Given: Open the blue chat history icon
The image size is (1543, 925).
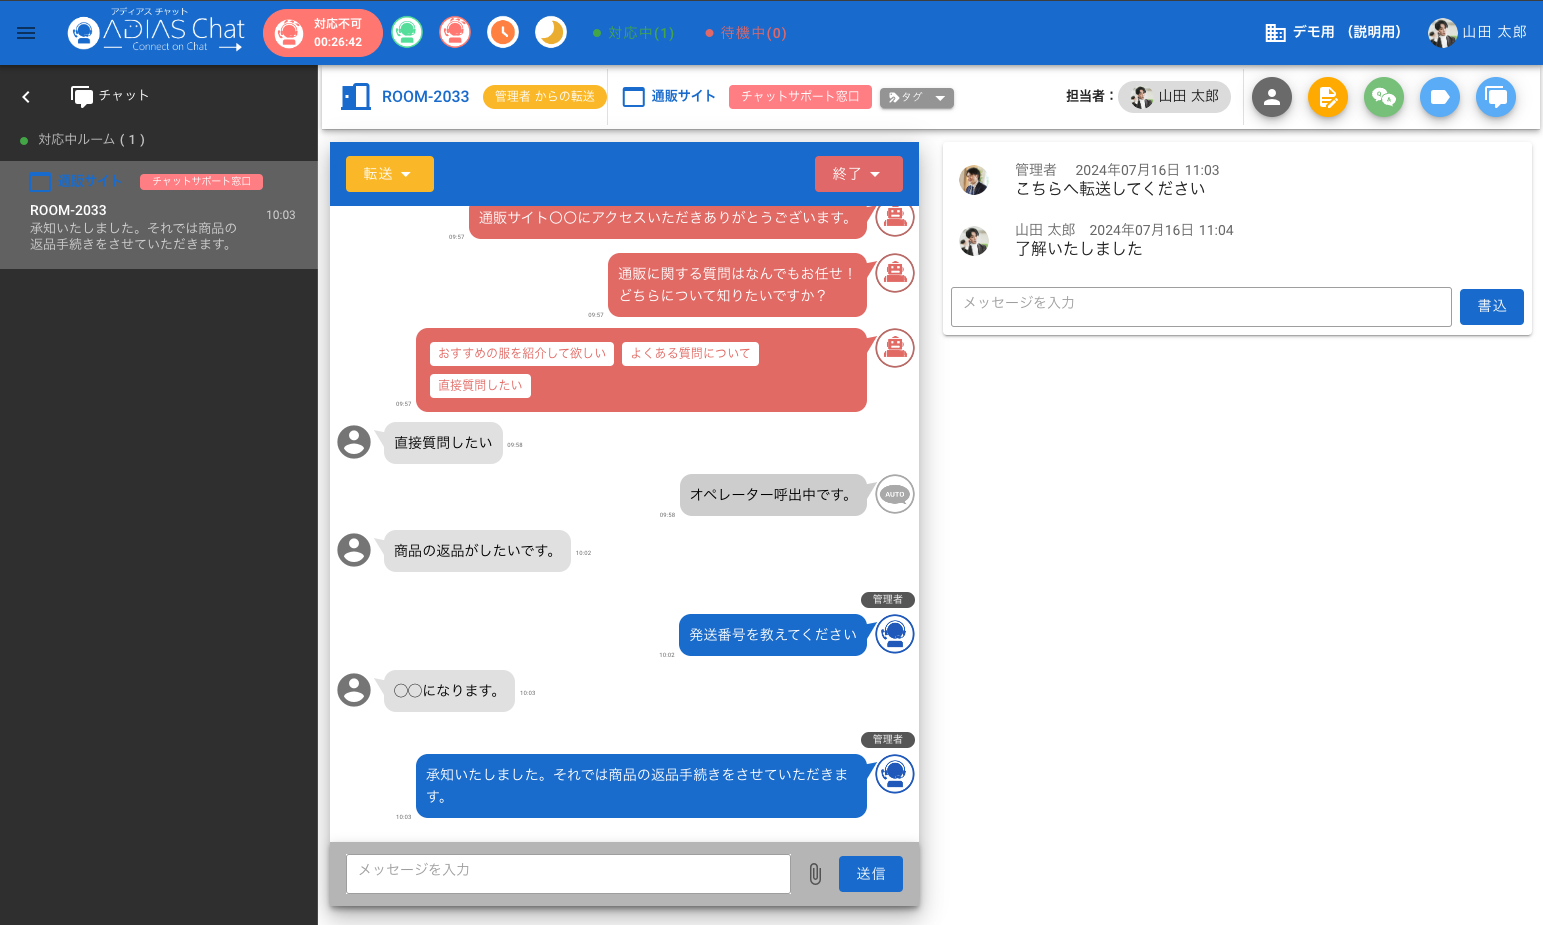Looking at the screenshot, I should pyautogui.click(x=1496, y=97).
